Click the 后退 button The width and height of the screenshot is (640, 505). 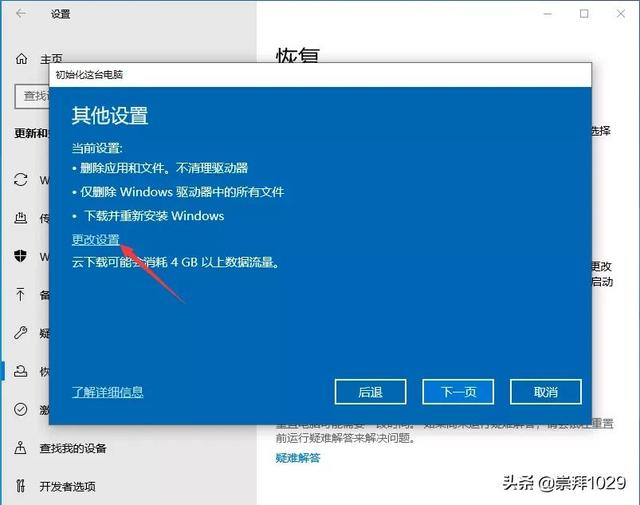pyautogui.click(x=370, y=392)
